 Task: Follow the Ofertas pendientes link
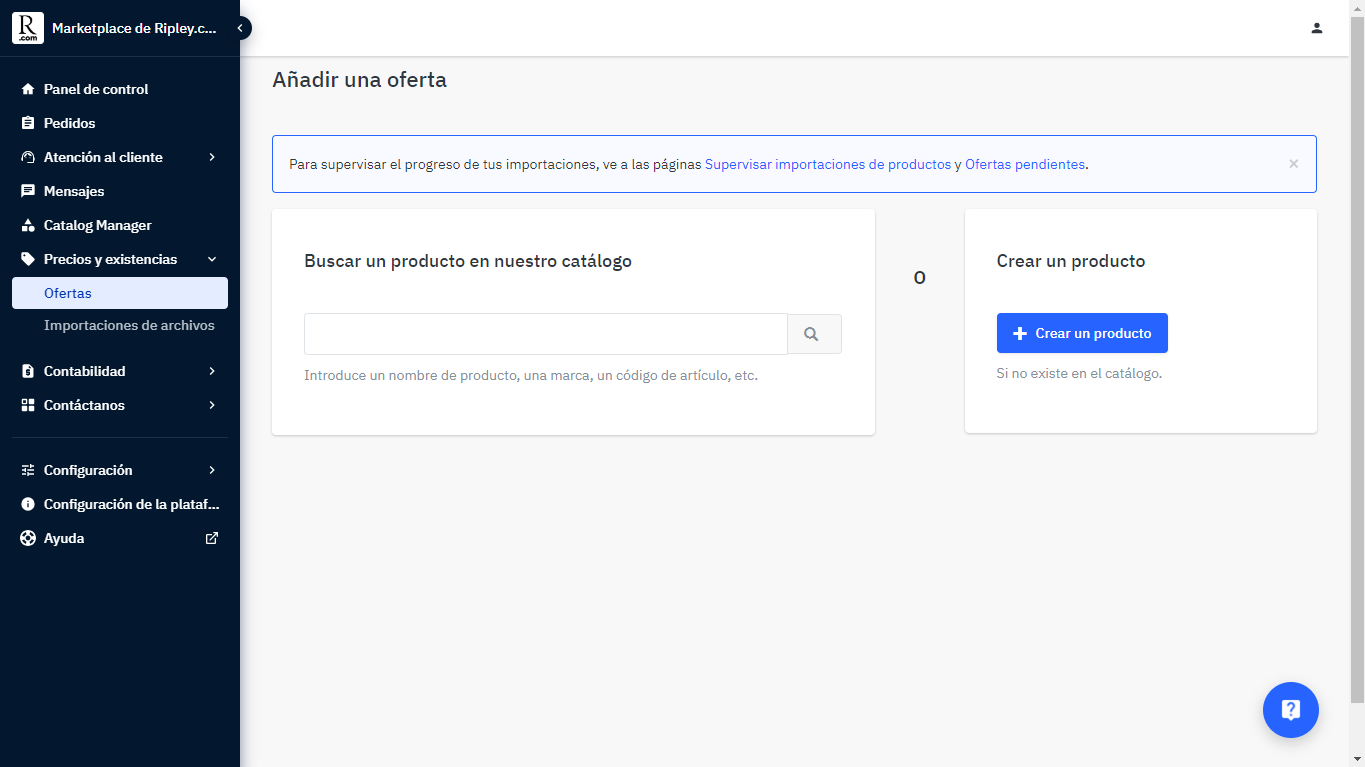(x=1025, y=164)
